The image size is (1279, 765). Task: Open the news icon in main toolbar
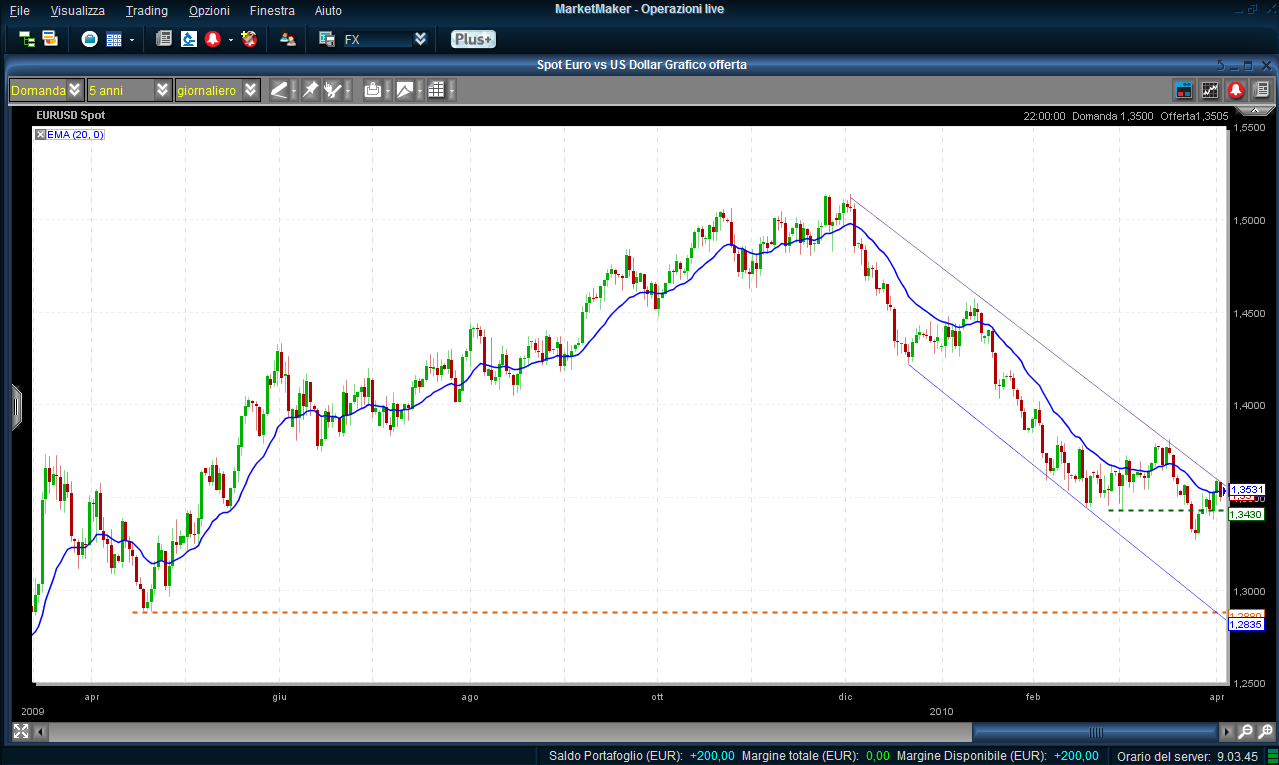(164, 39)
